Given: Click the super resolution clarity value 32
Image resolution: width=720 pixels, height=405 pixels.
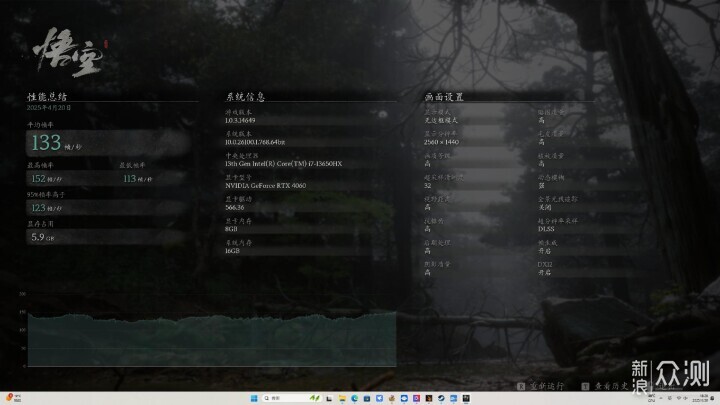Looking at the screenshot, I should point(428,186).
